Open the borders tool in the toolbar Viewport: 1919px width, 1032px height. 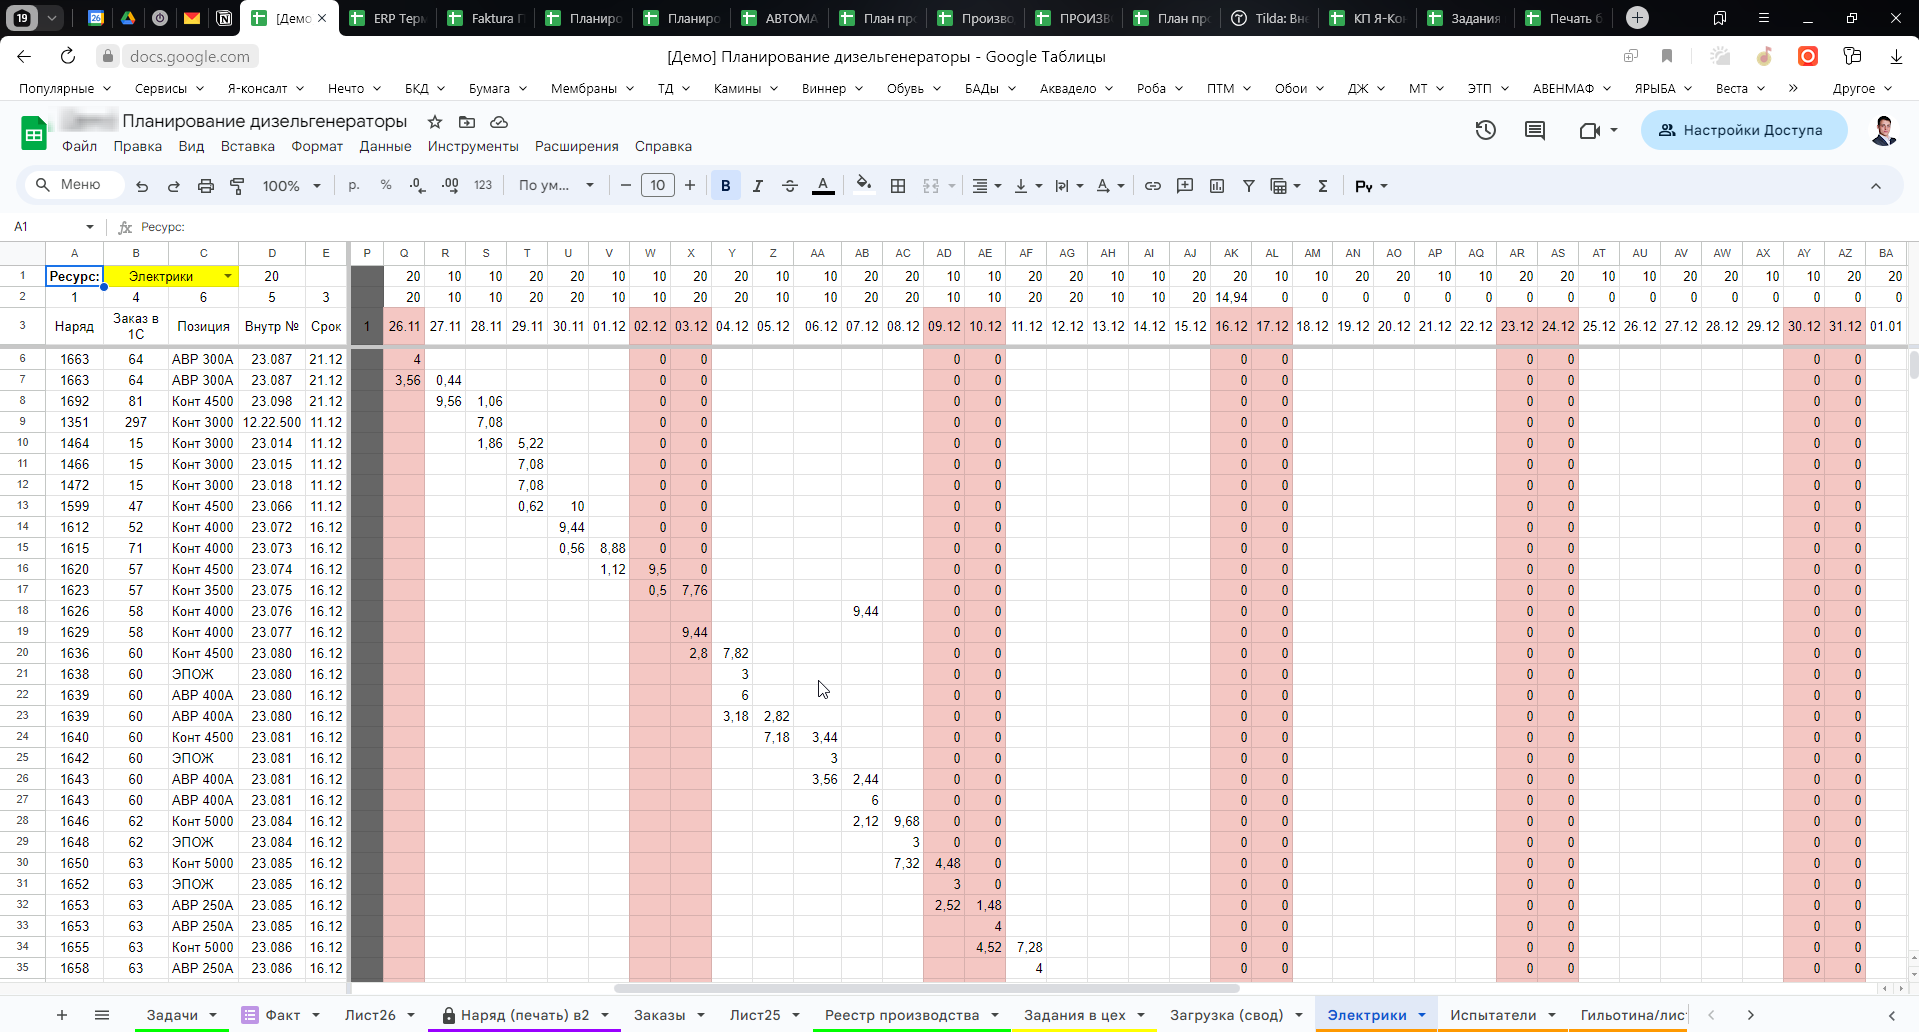point(898,186)
